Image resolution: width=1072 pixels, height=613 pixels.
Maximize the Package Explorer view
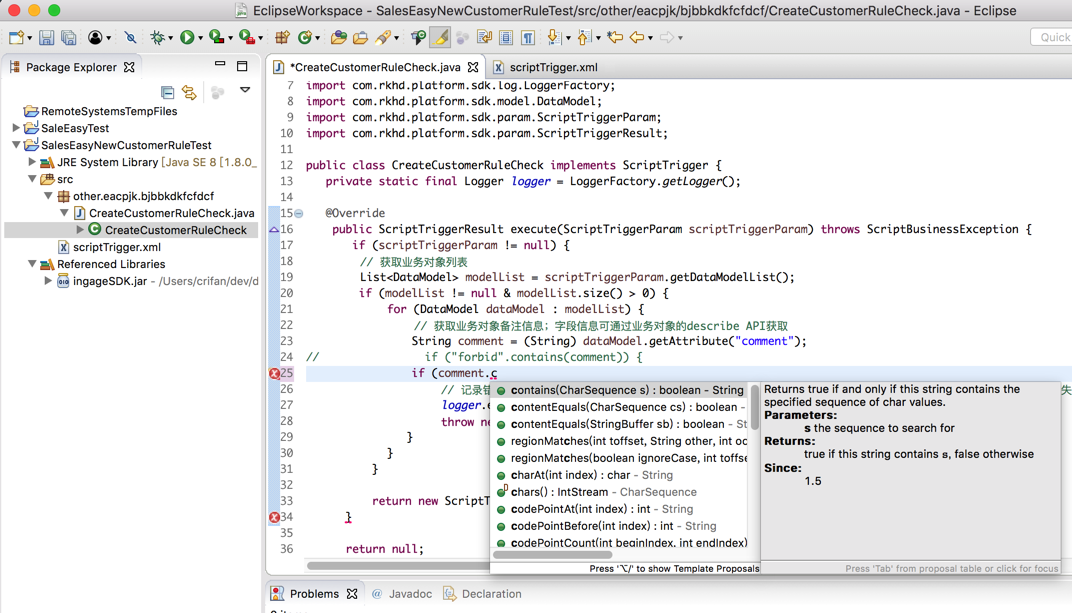[x=242, y=66]
